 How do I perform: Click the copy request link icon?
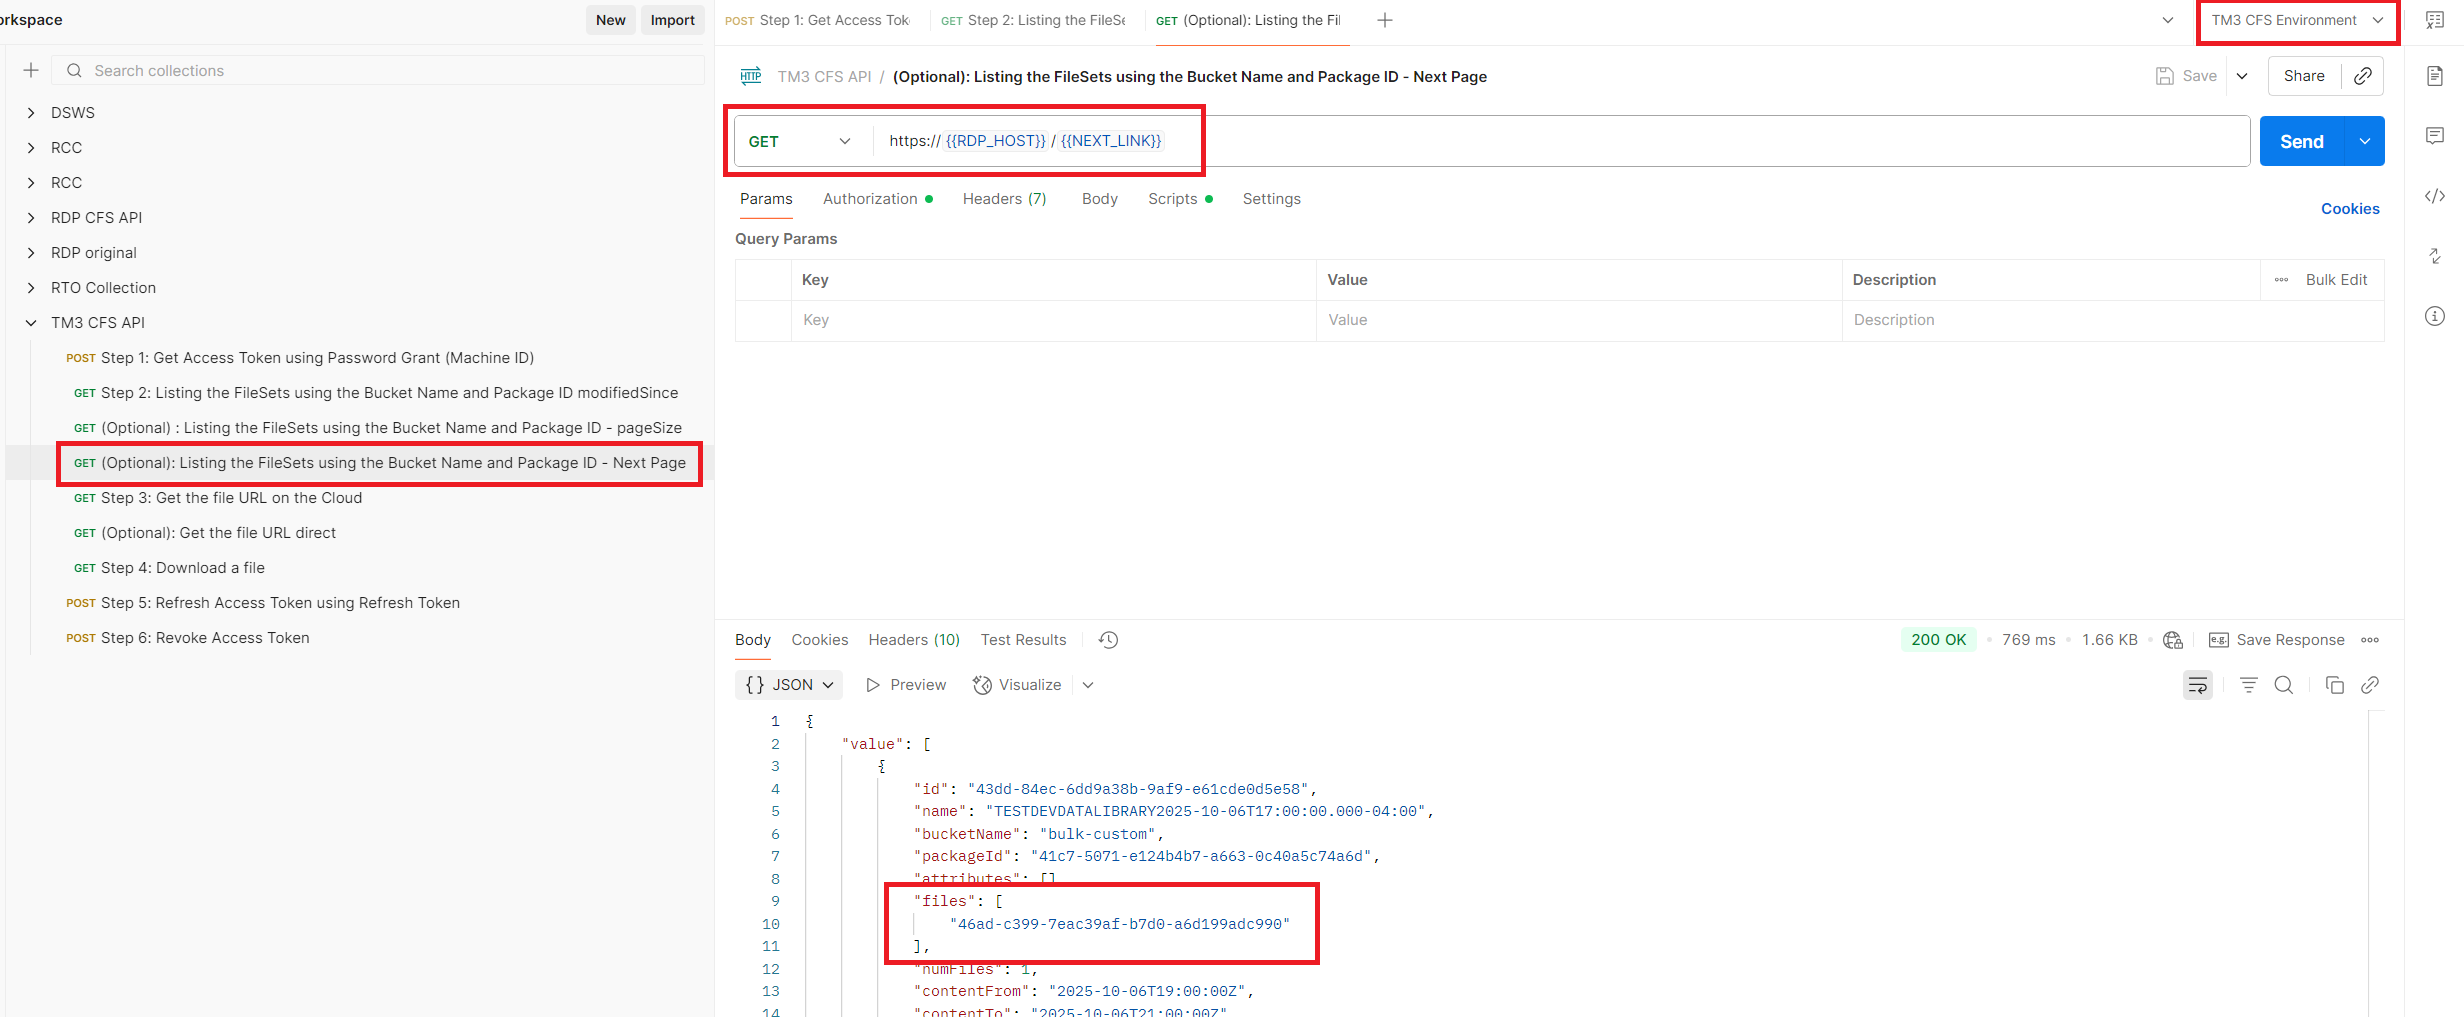coord(2363,76)
